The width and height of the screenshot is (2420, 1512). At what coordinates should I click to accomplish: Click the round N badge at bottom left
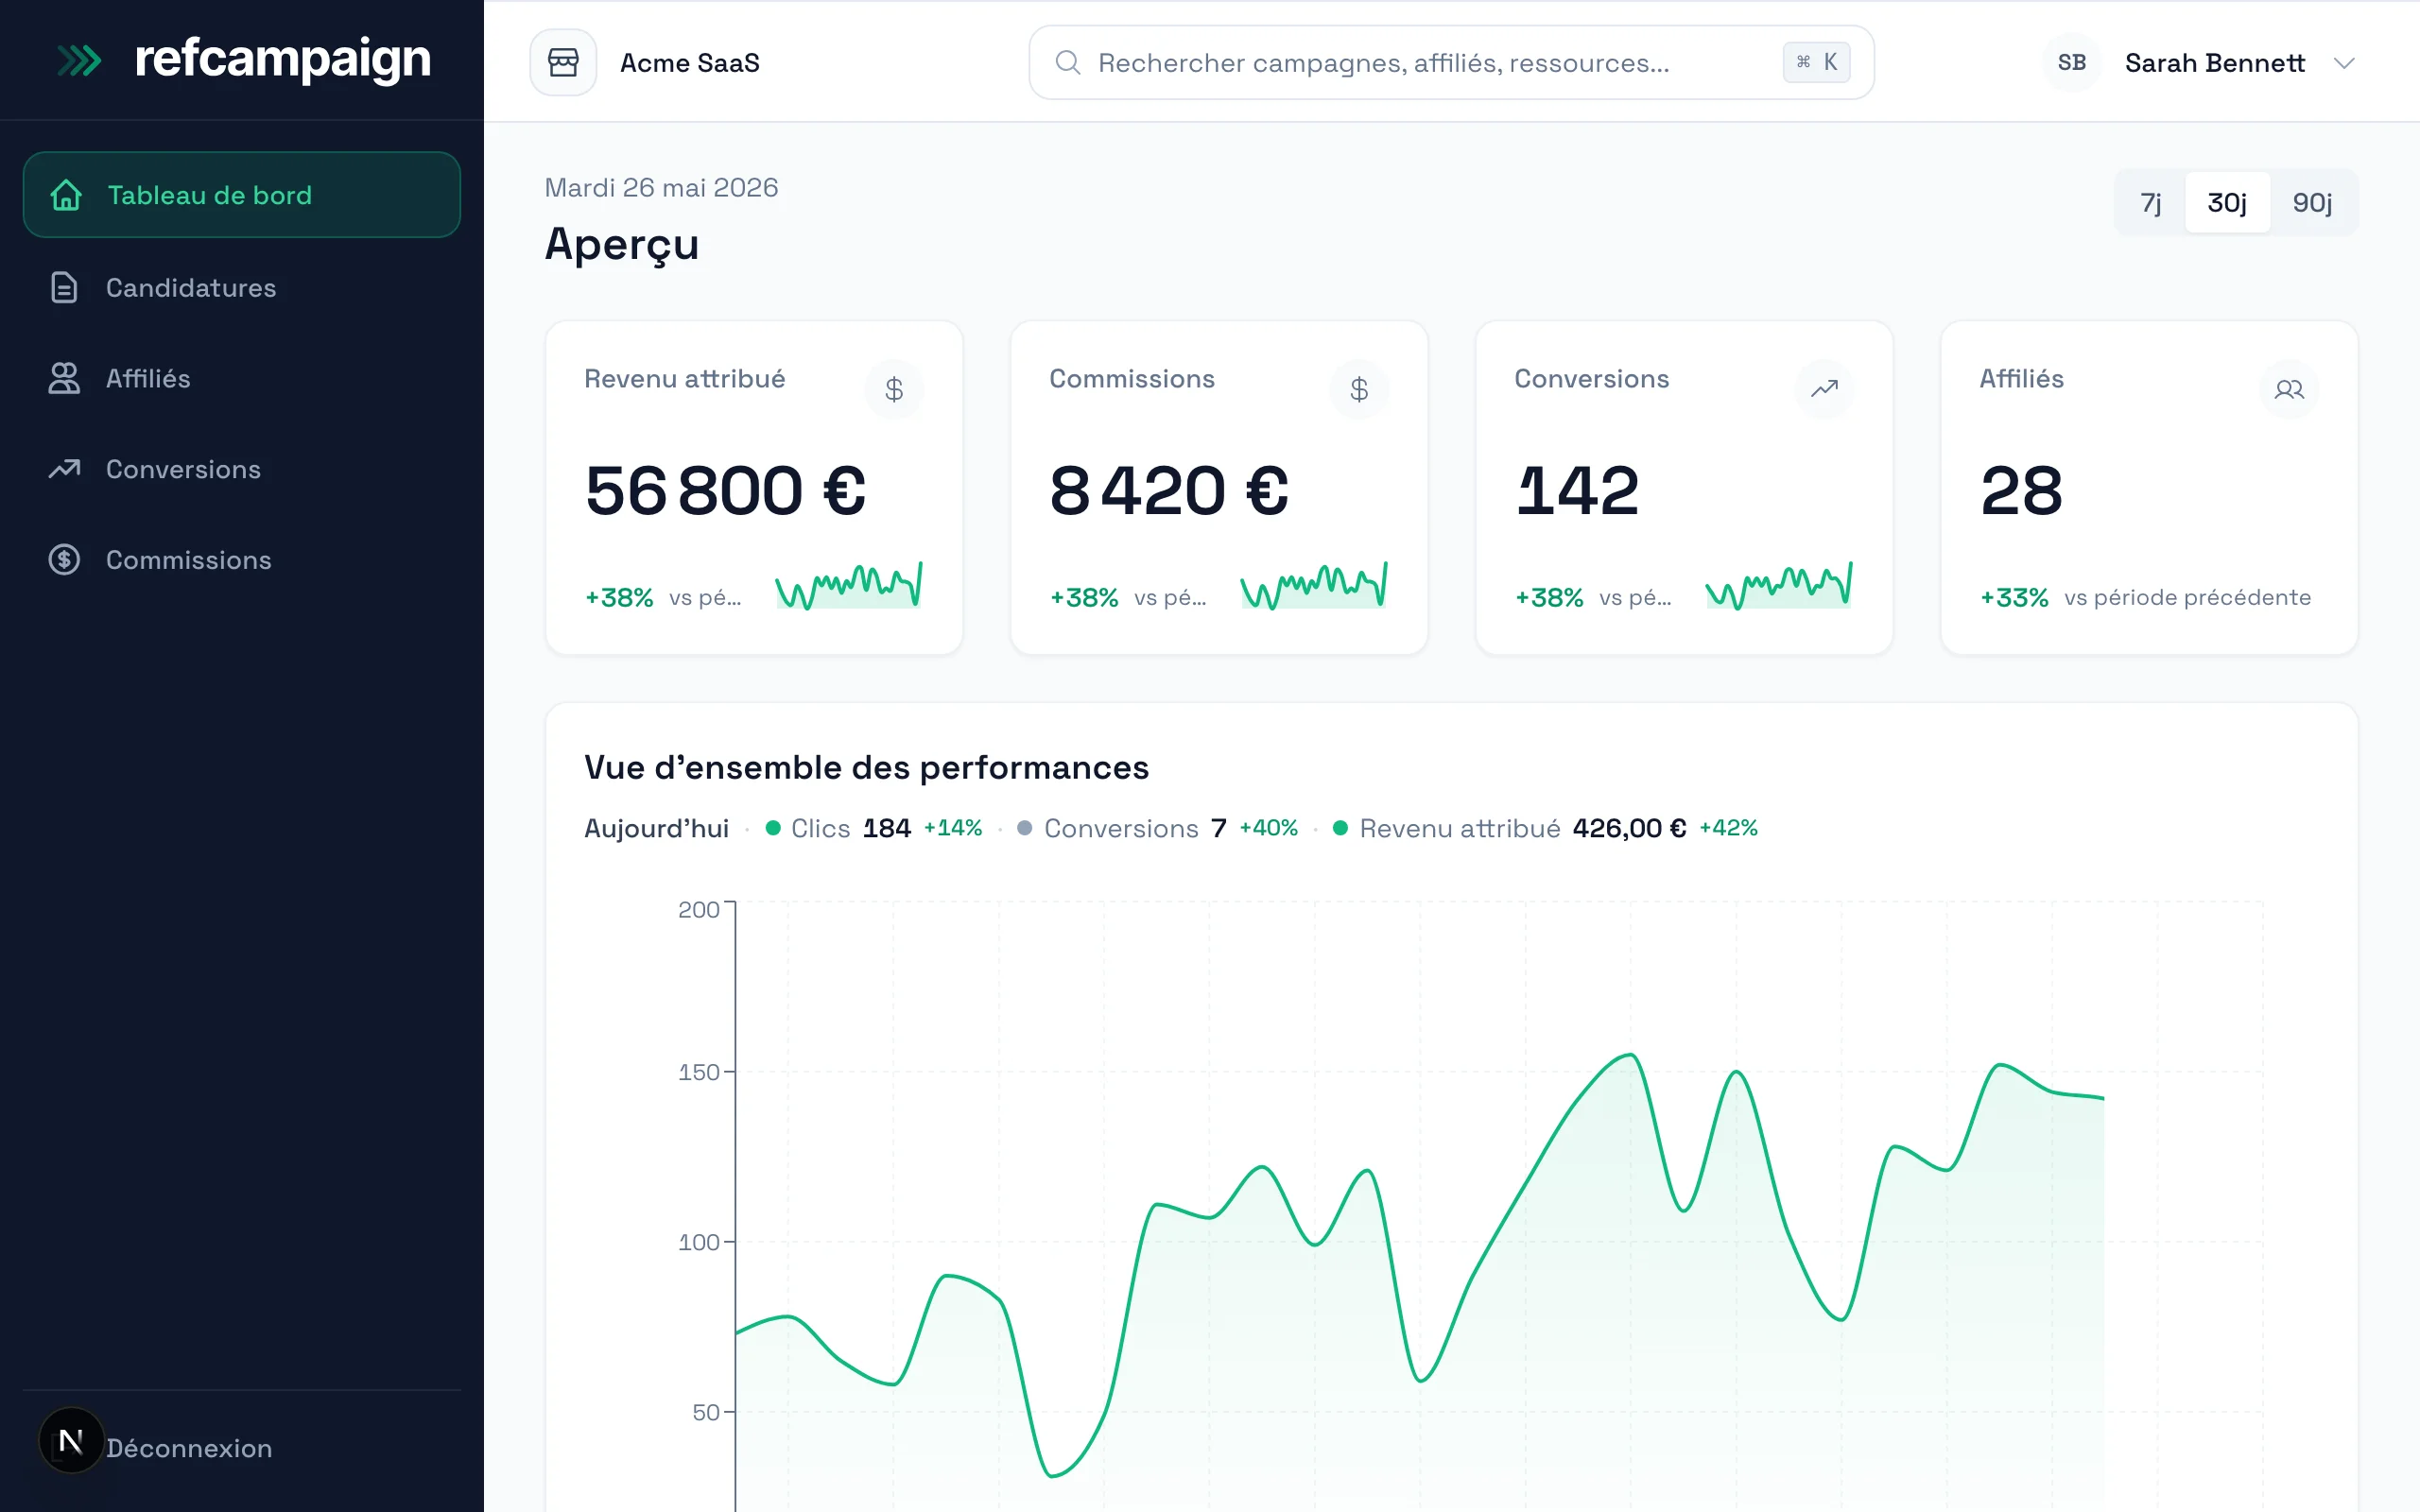click(x=71, y=1441)
